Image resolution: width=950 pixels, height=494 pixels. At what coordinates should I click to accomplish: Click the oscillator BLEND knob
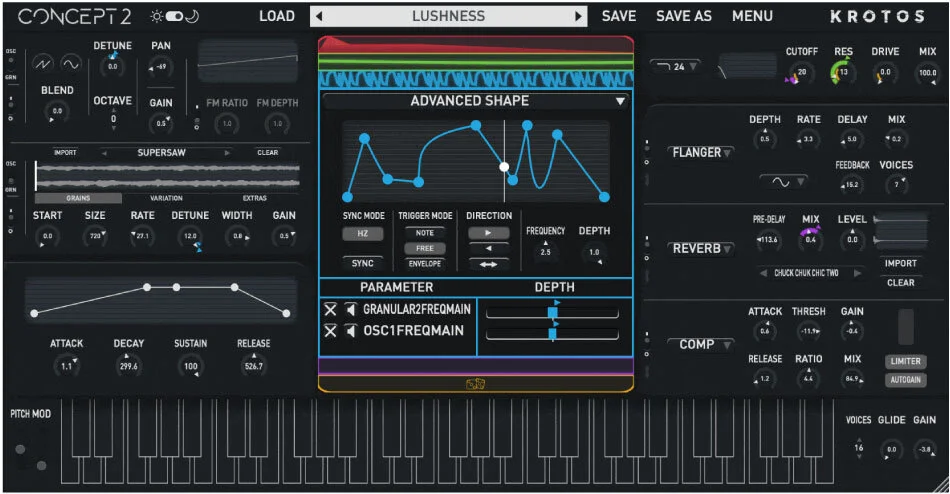[57, 112]
